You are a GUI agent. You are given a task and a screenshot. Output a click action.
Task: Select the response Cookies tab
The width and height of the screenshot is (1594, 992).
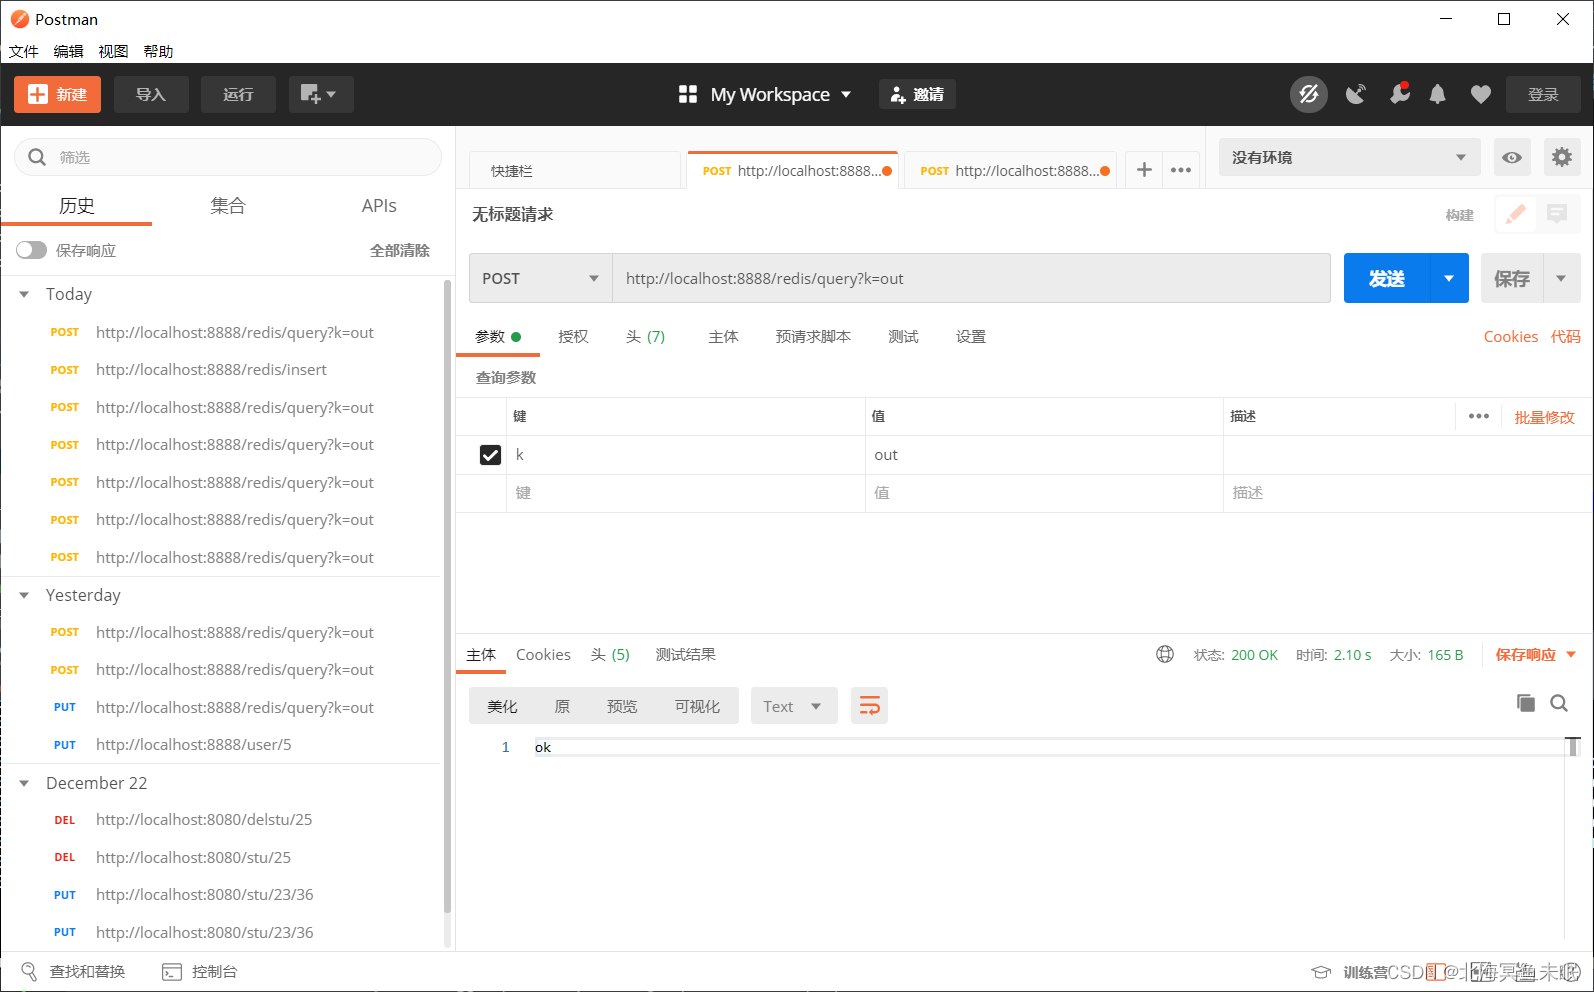coord(543,655)
